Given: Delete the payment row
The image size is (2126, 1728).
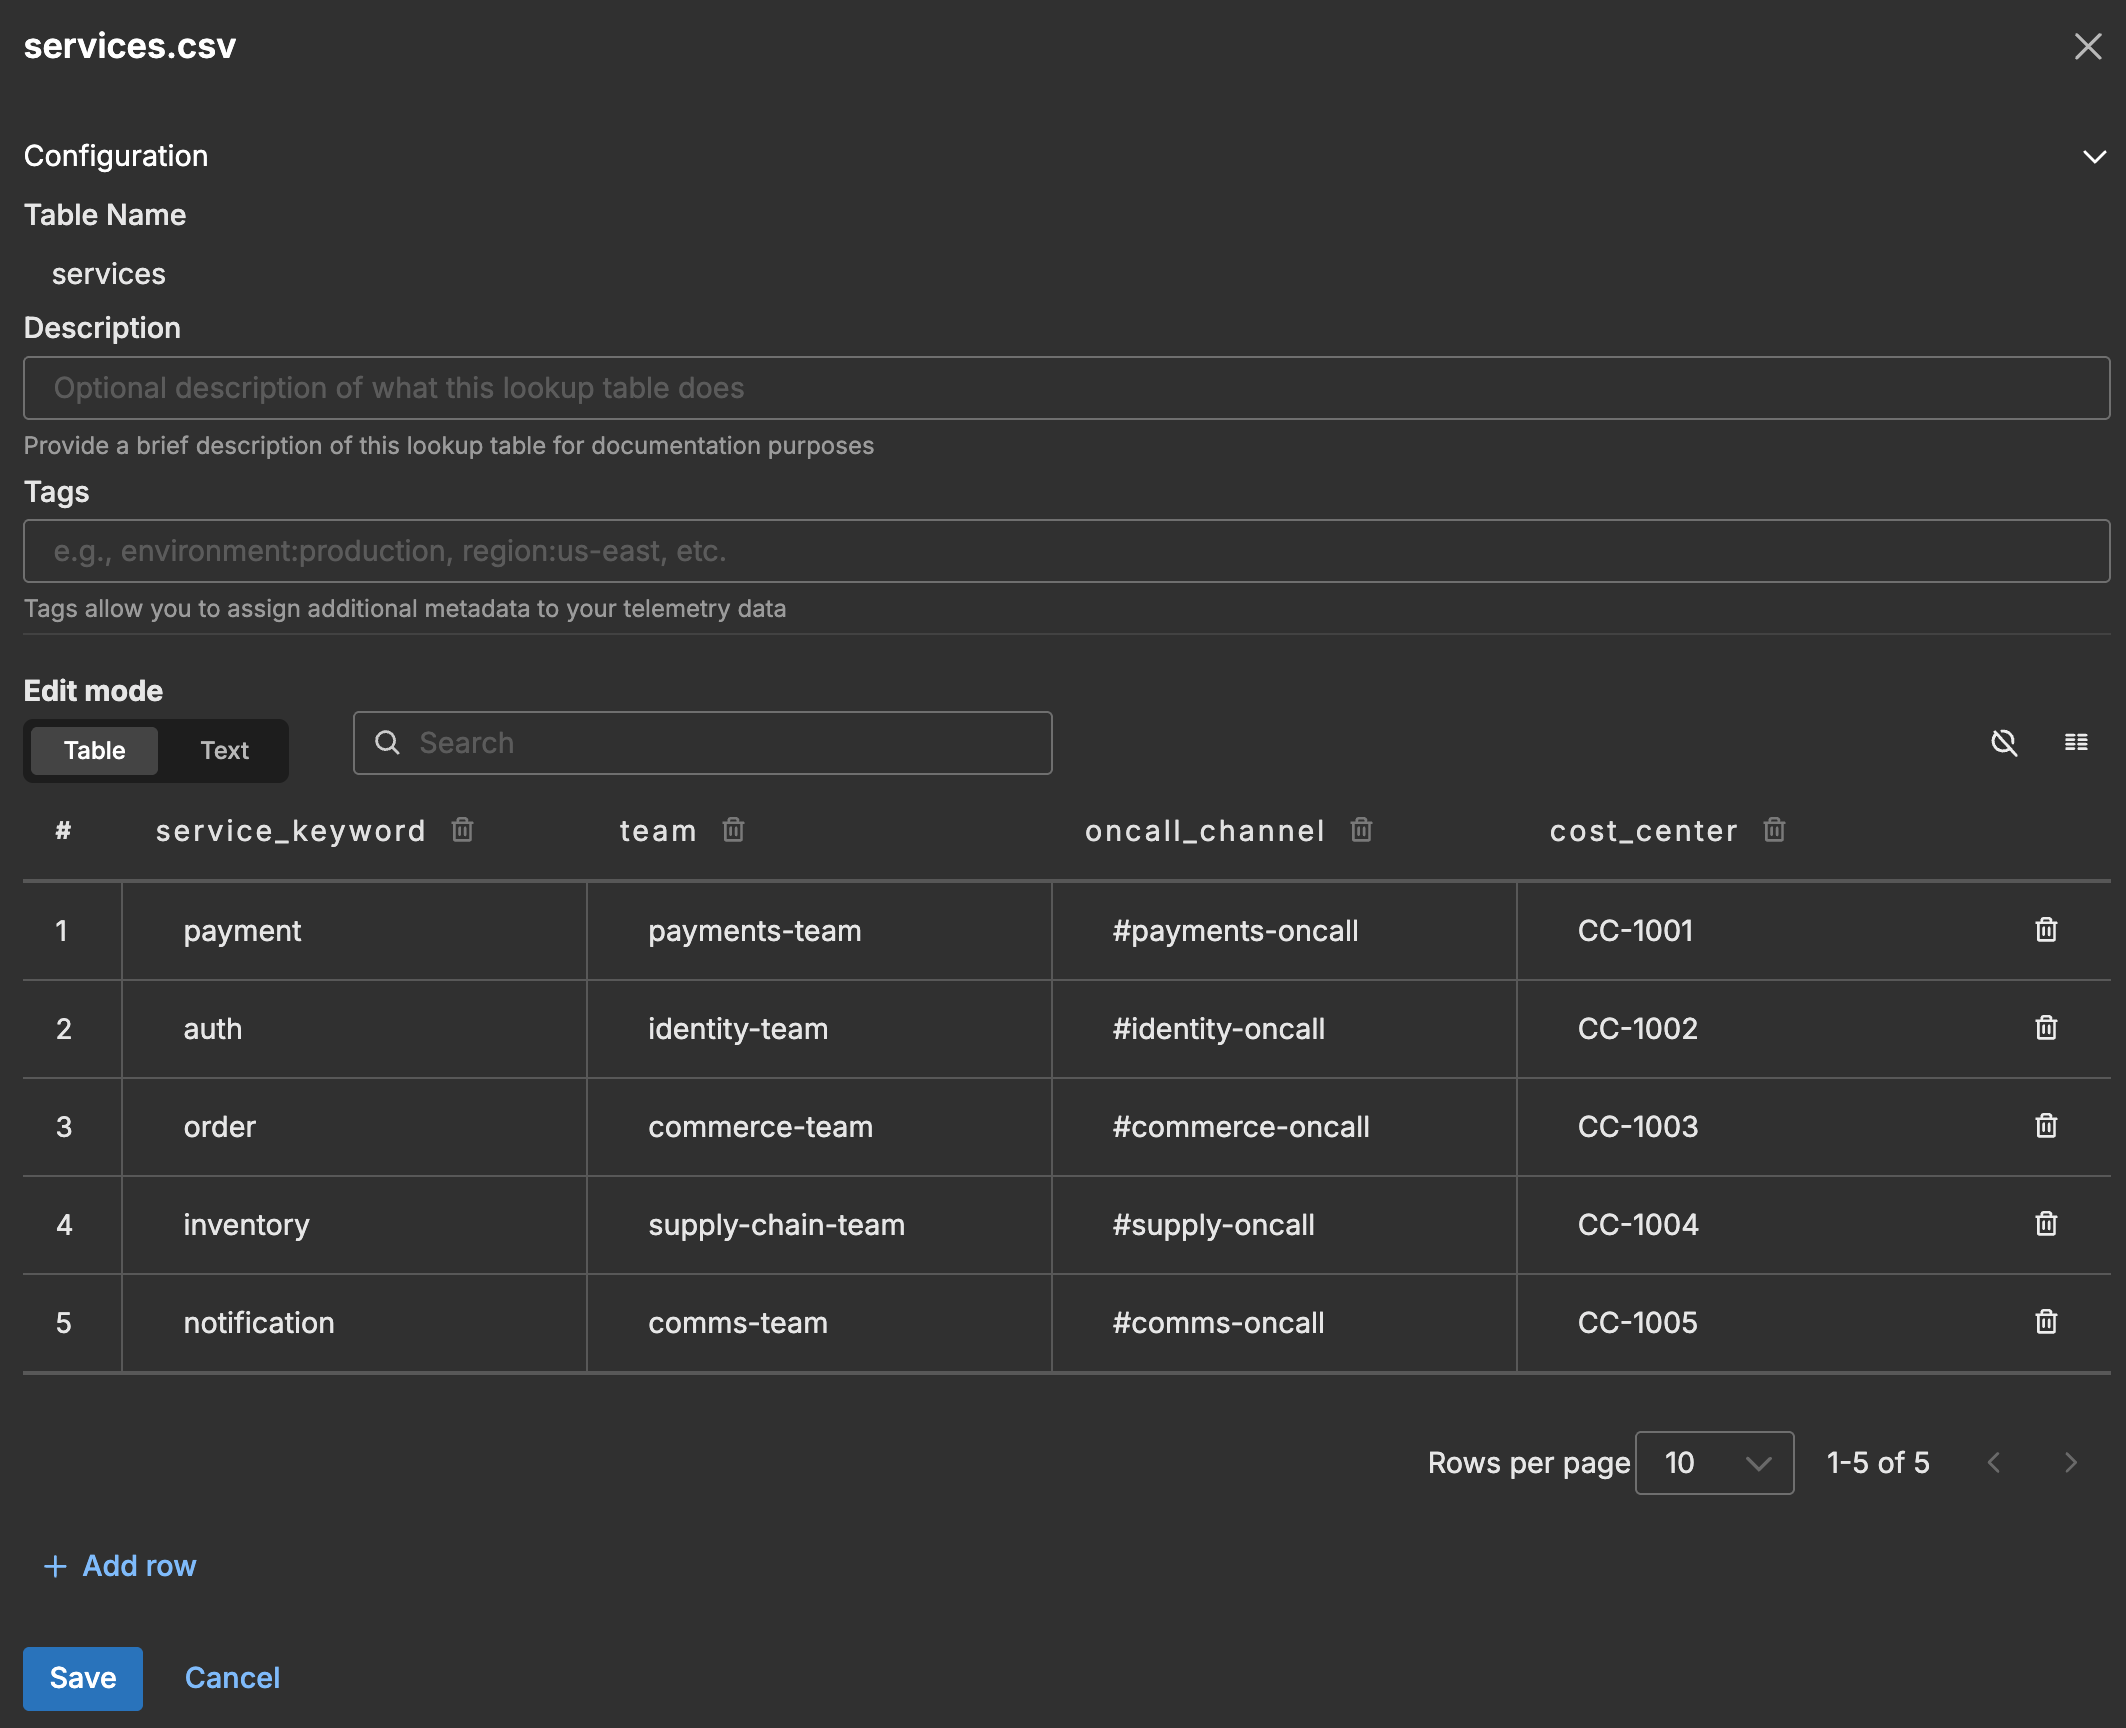Looking at the screenshot, I should (2046, 930).
